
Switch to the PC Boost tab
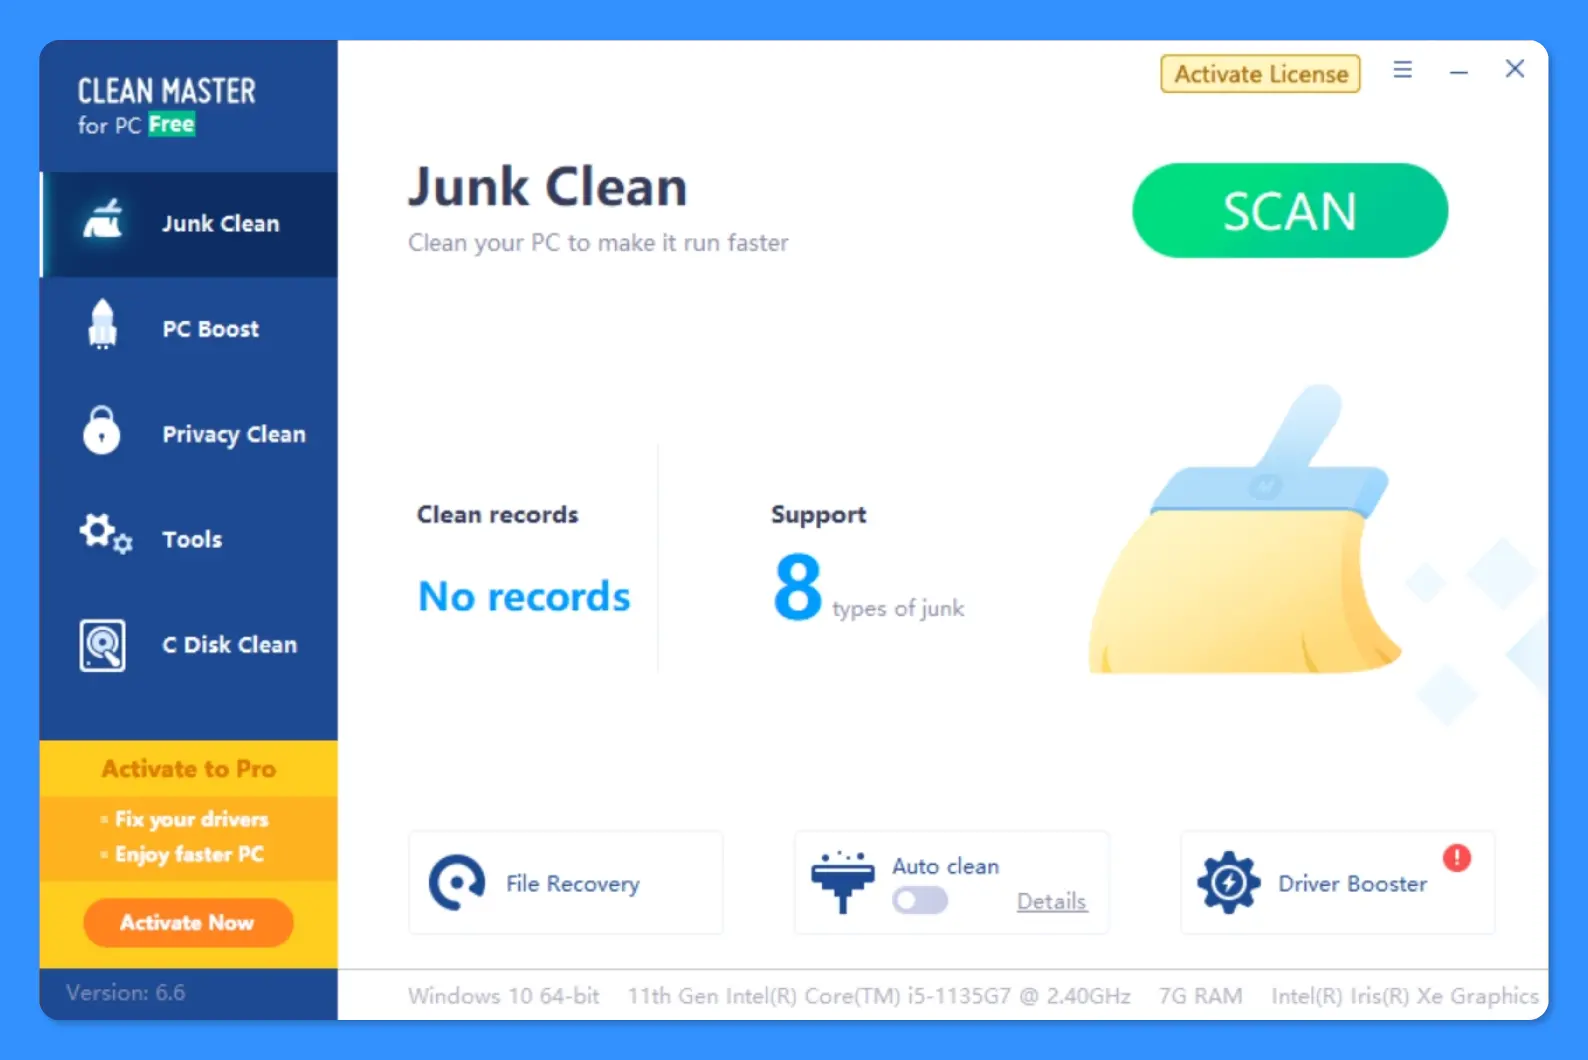(189, 329)
